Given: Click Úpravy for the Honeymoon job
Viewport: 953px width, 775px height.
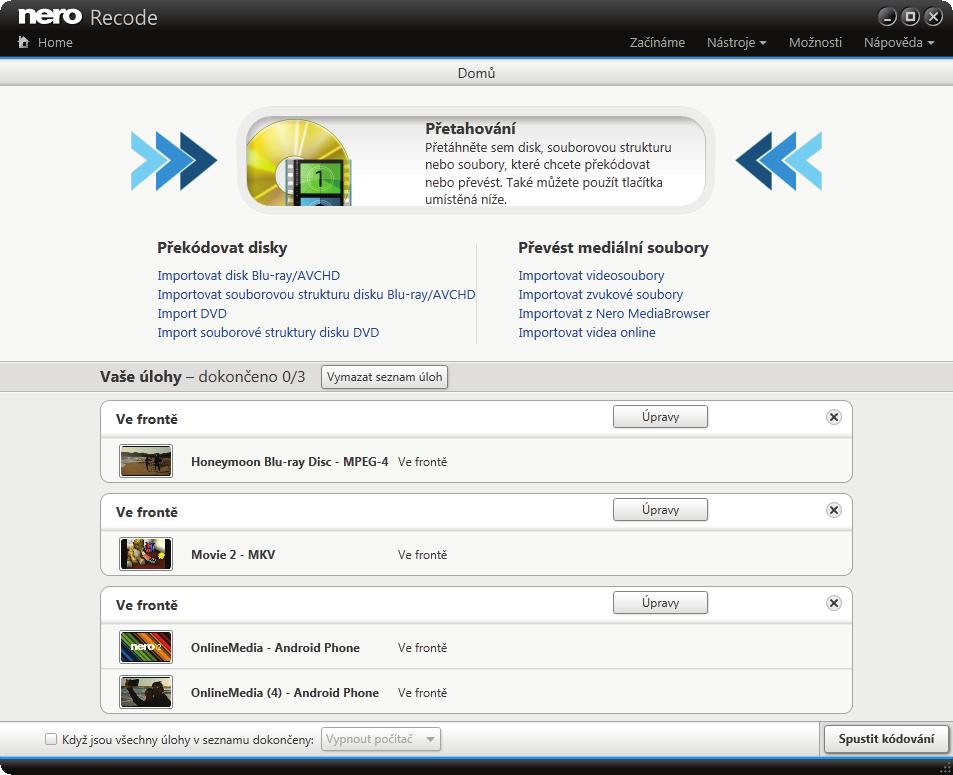Looking at the screenshot, I should pyautogui.click(x=660, y=416).
